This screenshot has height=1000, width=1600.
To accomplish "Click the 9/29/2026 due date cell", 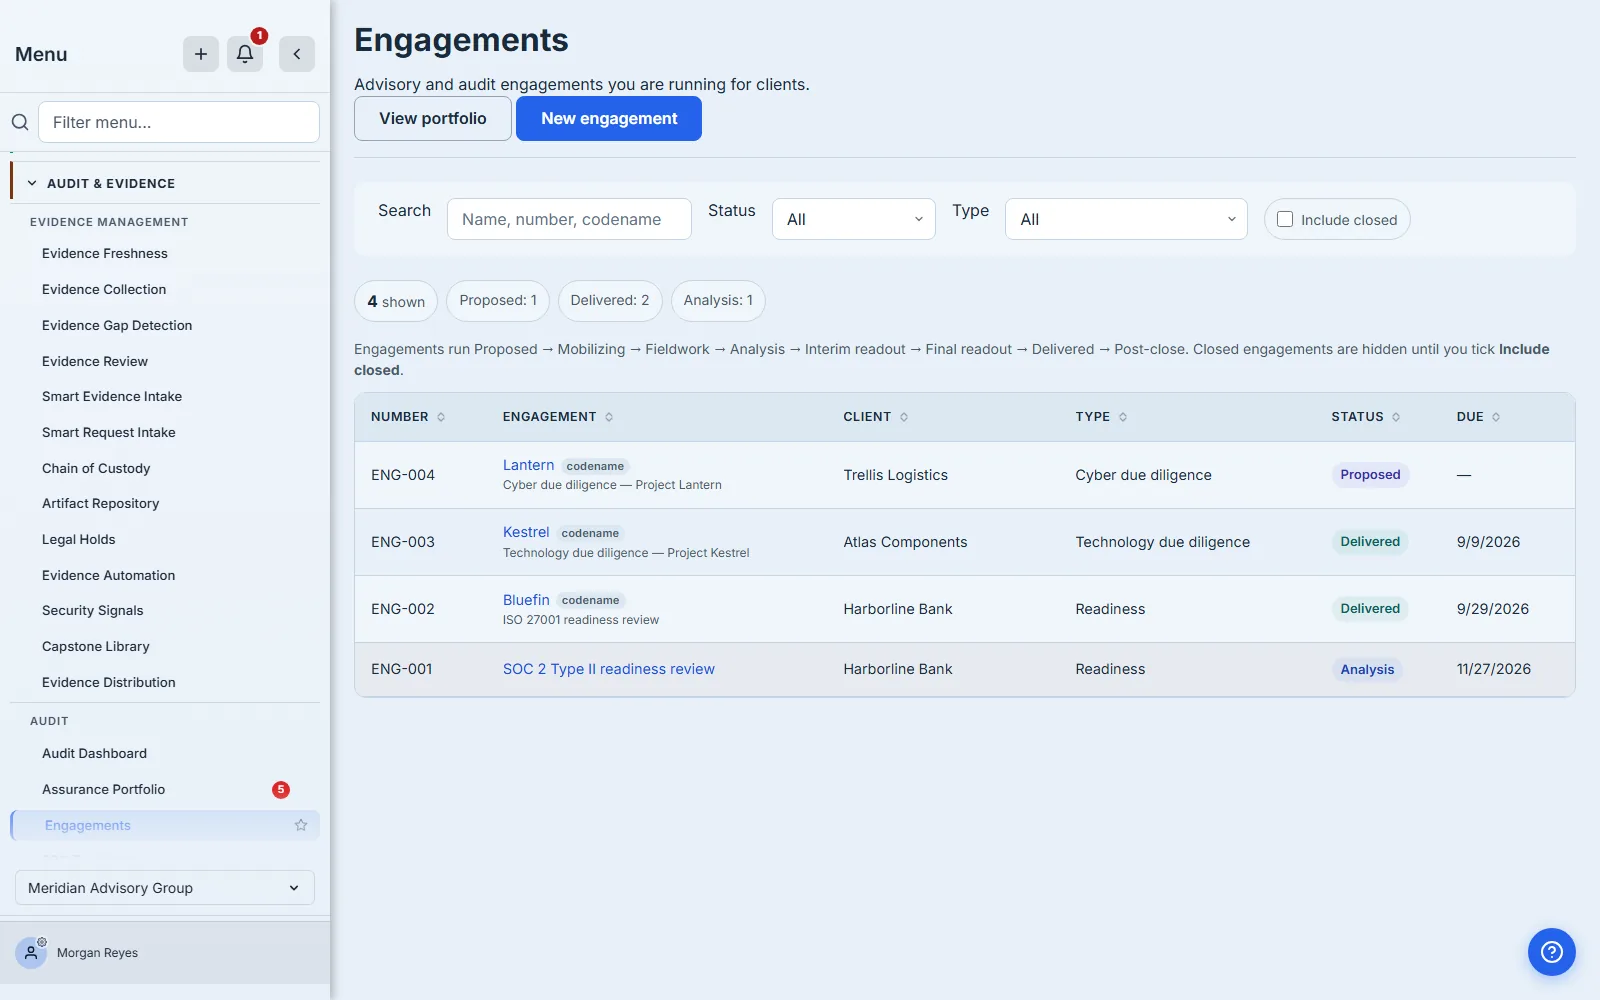I will coord(1493,609).
